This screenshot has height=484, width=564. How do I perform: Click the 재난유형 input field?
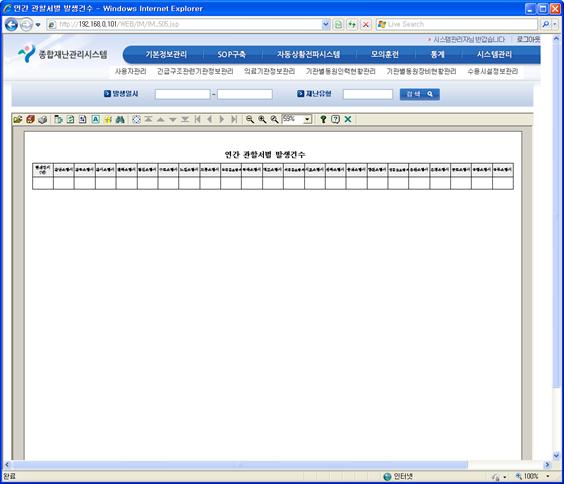coord(368,94)
